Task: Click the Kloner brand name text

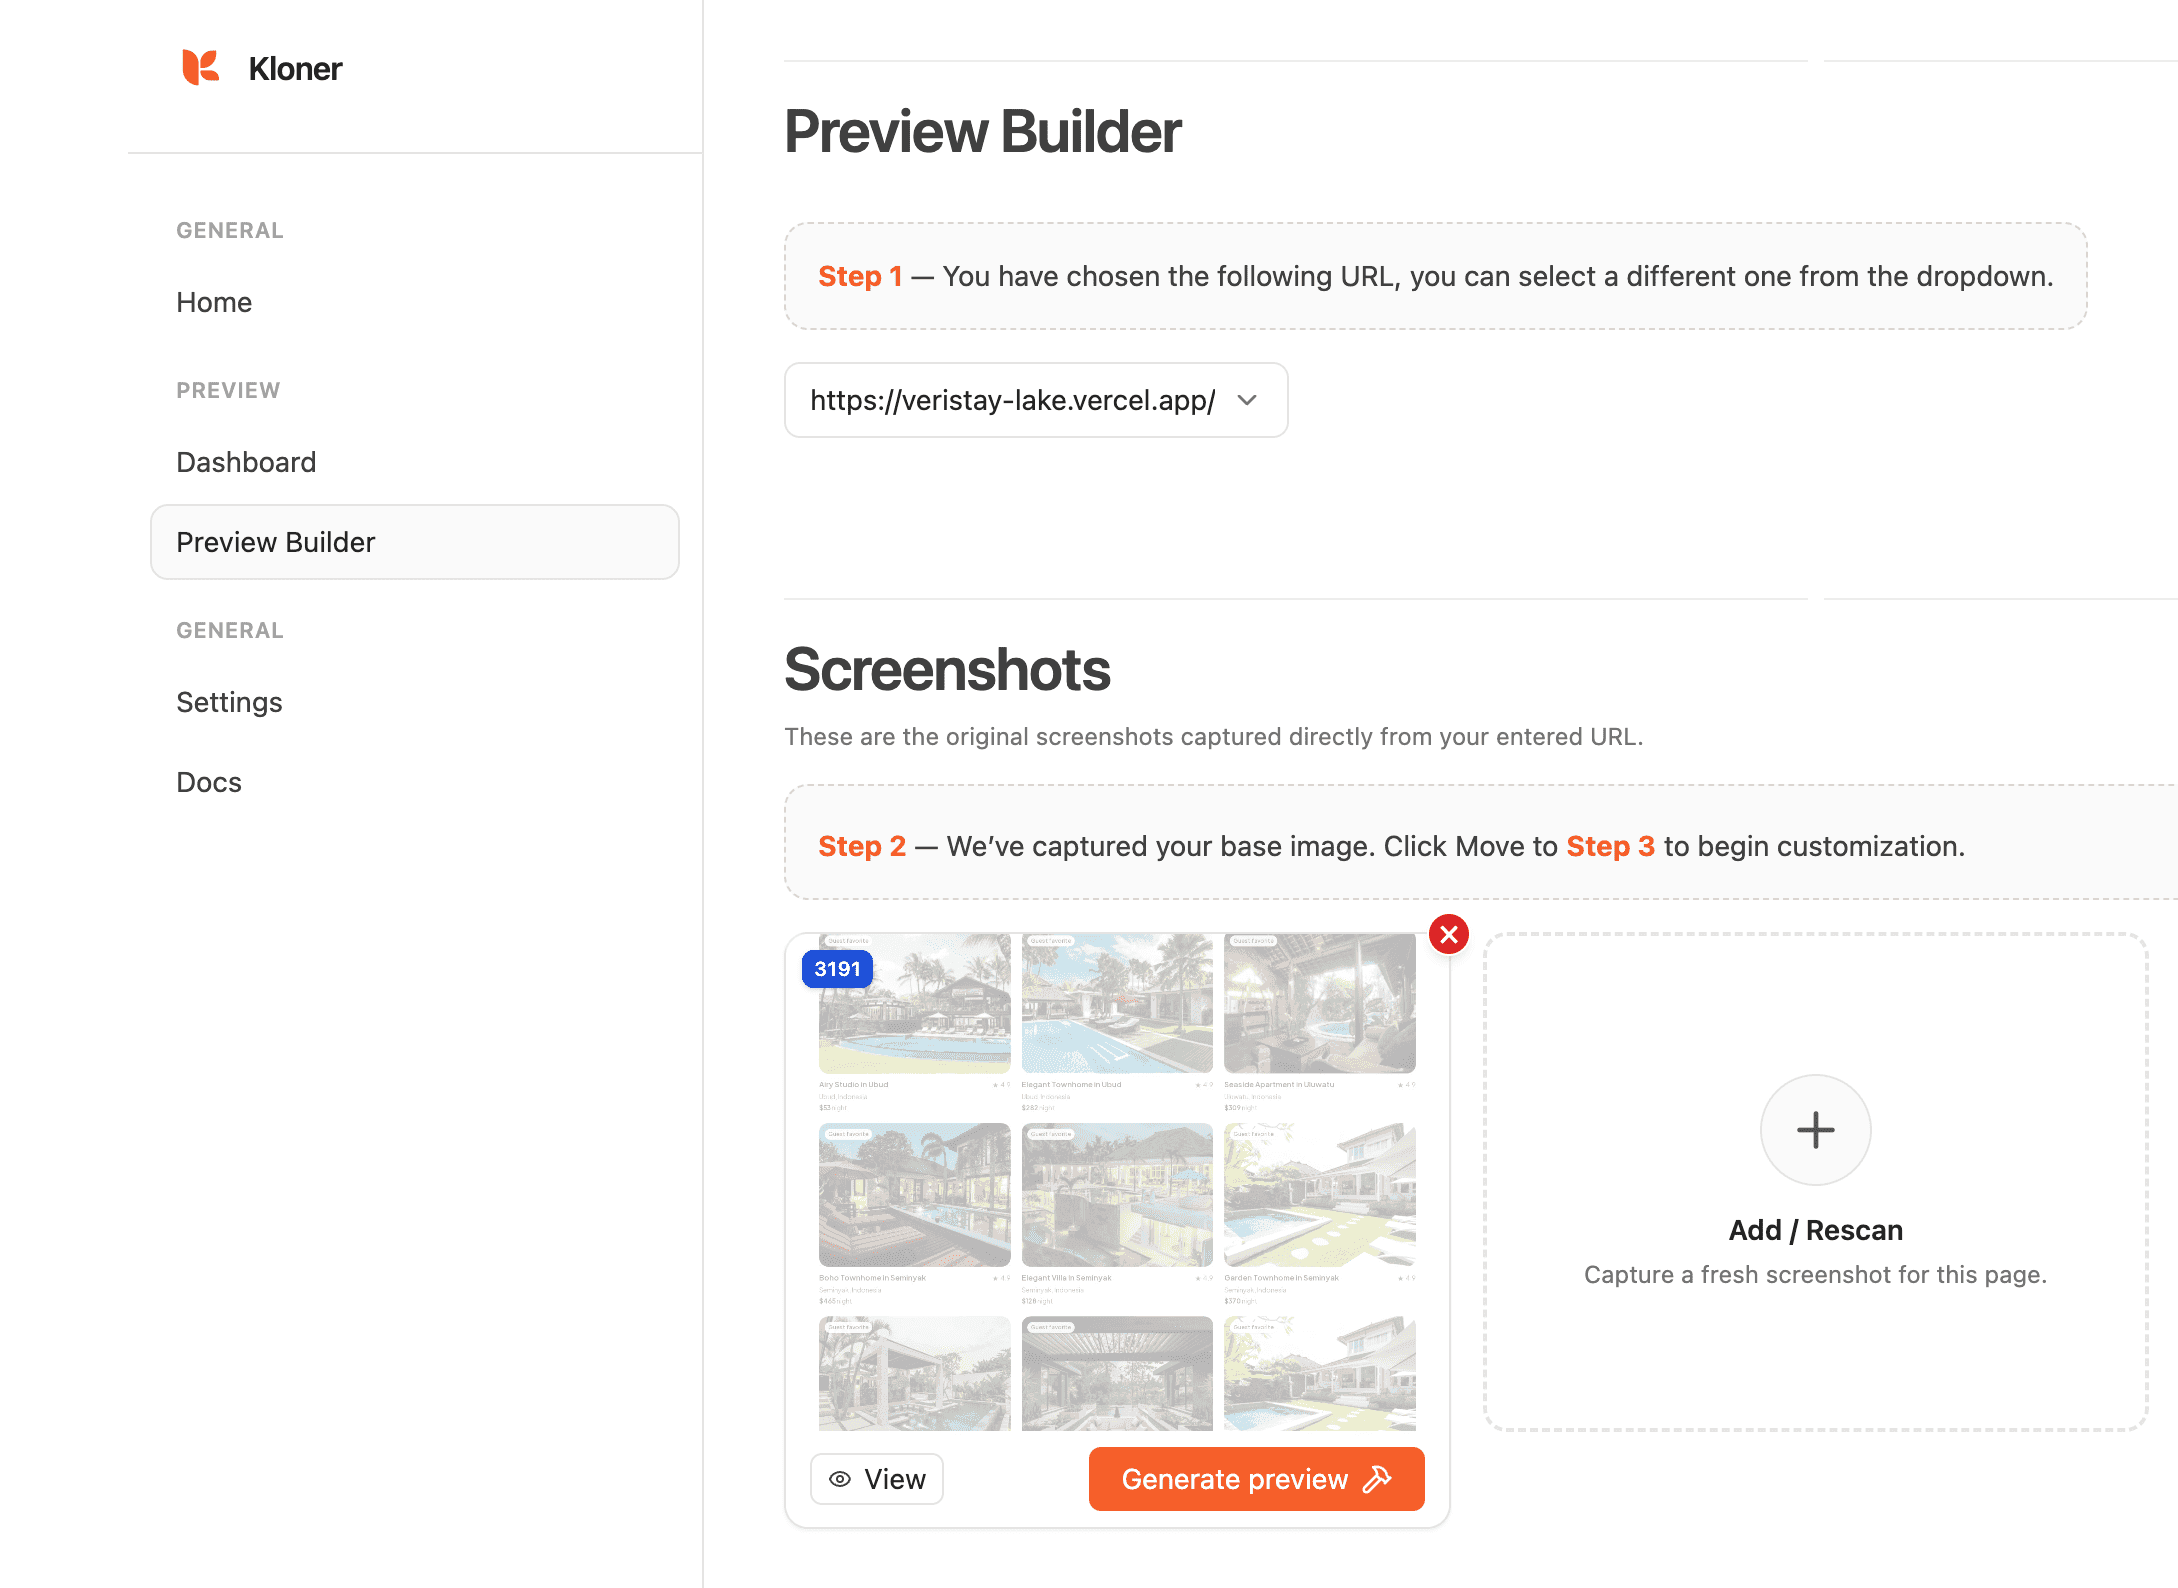Action: tap(295, 68)
